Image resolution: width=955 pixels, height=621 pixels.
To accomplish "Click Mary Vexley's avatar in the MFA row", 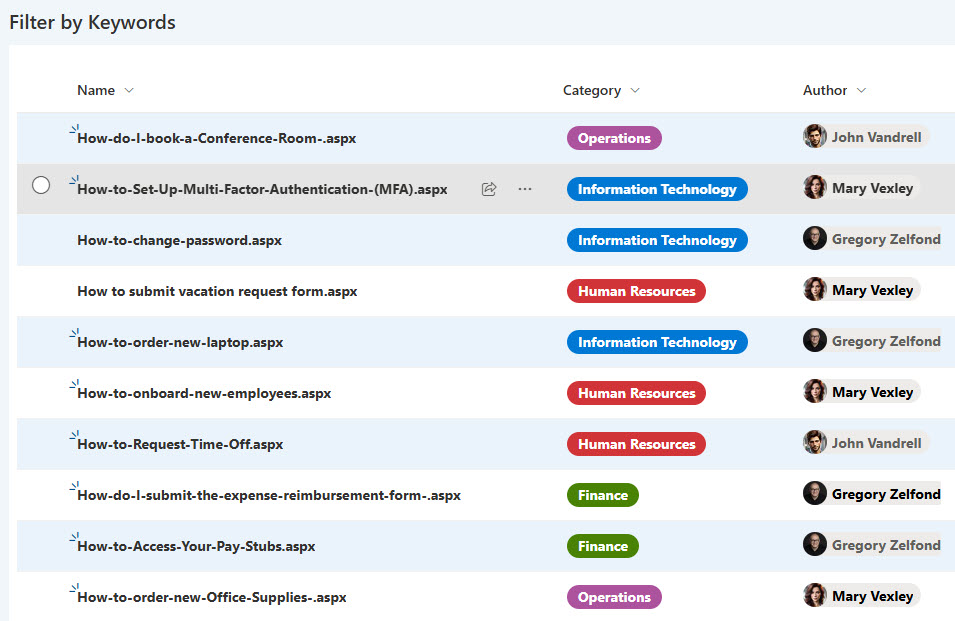I will pyautogui.click(x=815, y=188).
